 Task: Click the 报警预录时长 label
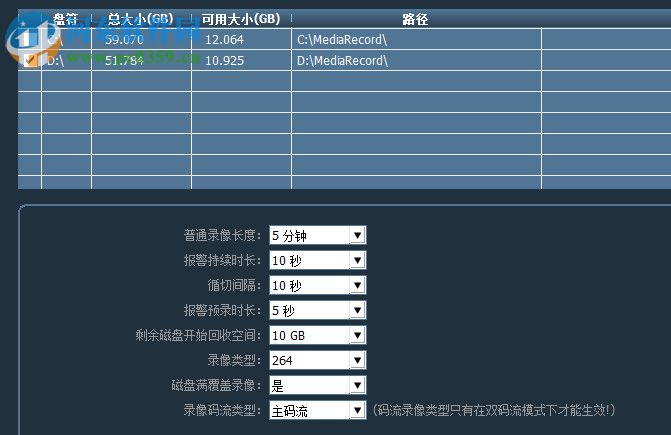tap(222, 310)
